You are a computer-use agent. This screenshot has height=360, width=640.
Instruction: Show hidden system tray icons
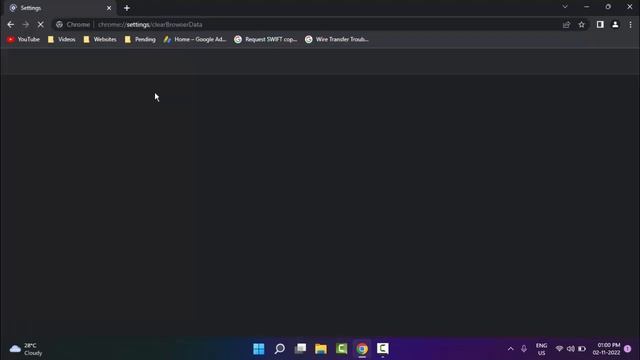(x=511, y=349)
